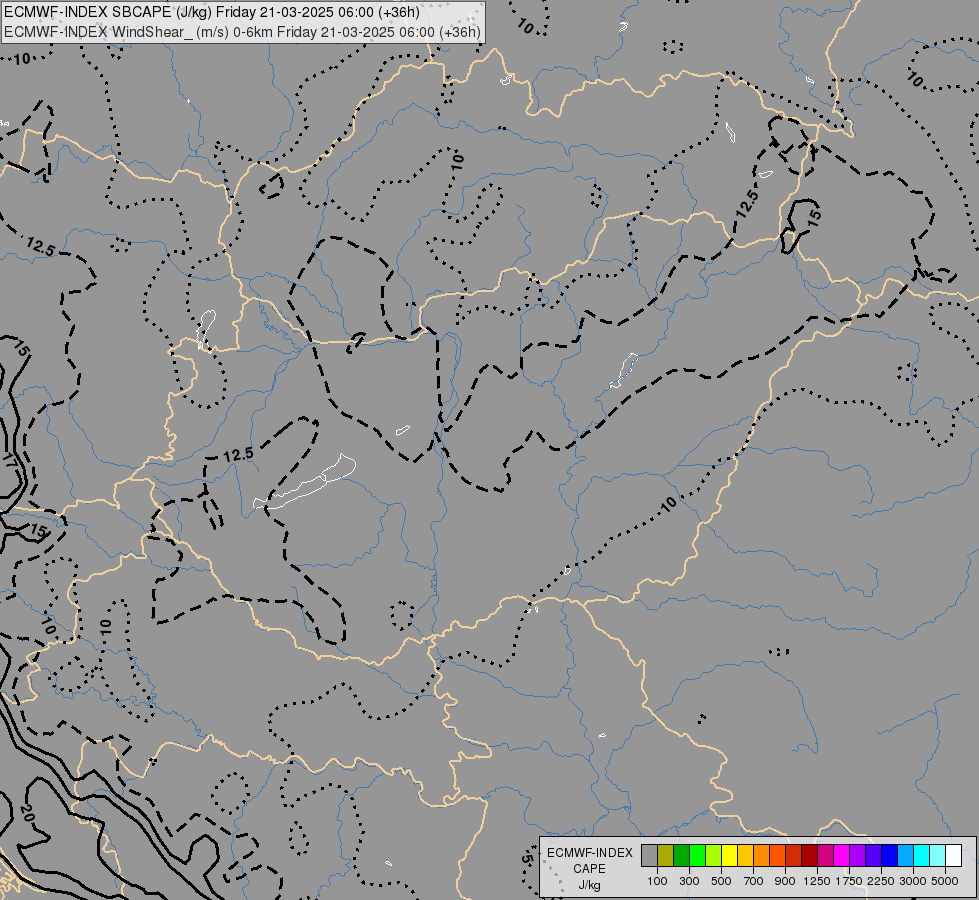Image resolution: width=979 pixels, height=900 pixels.
Task: Click the 700 value in the legend scale
Action: [x=754, y=881]
